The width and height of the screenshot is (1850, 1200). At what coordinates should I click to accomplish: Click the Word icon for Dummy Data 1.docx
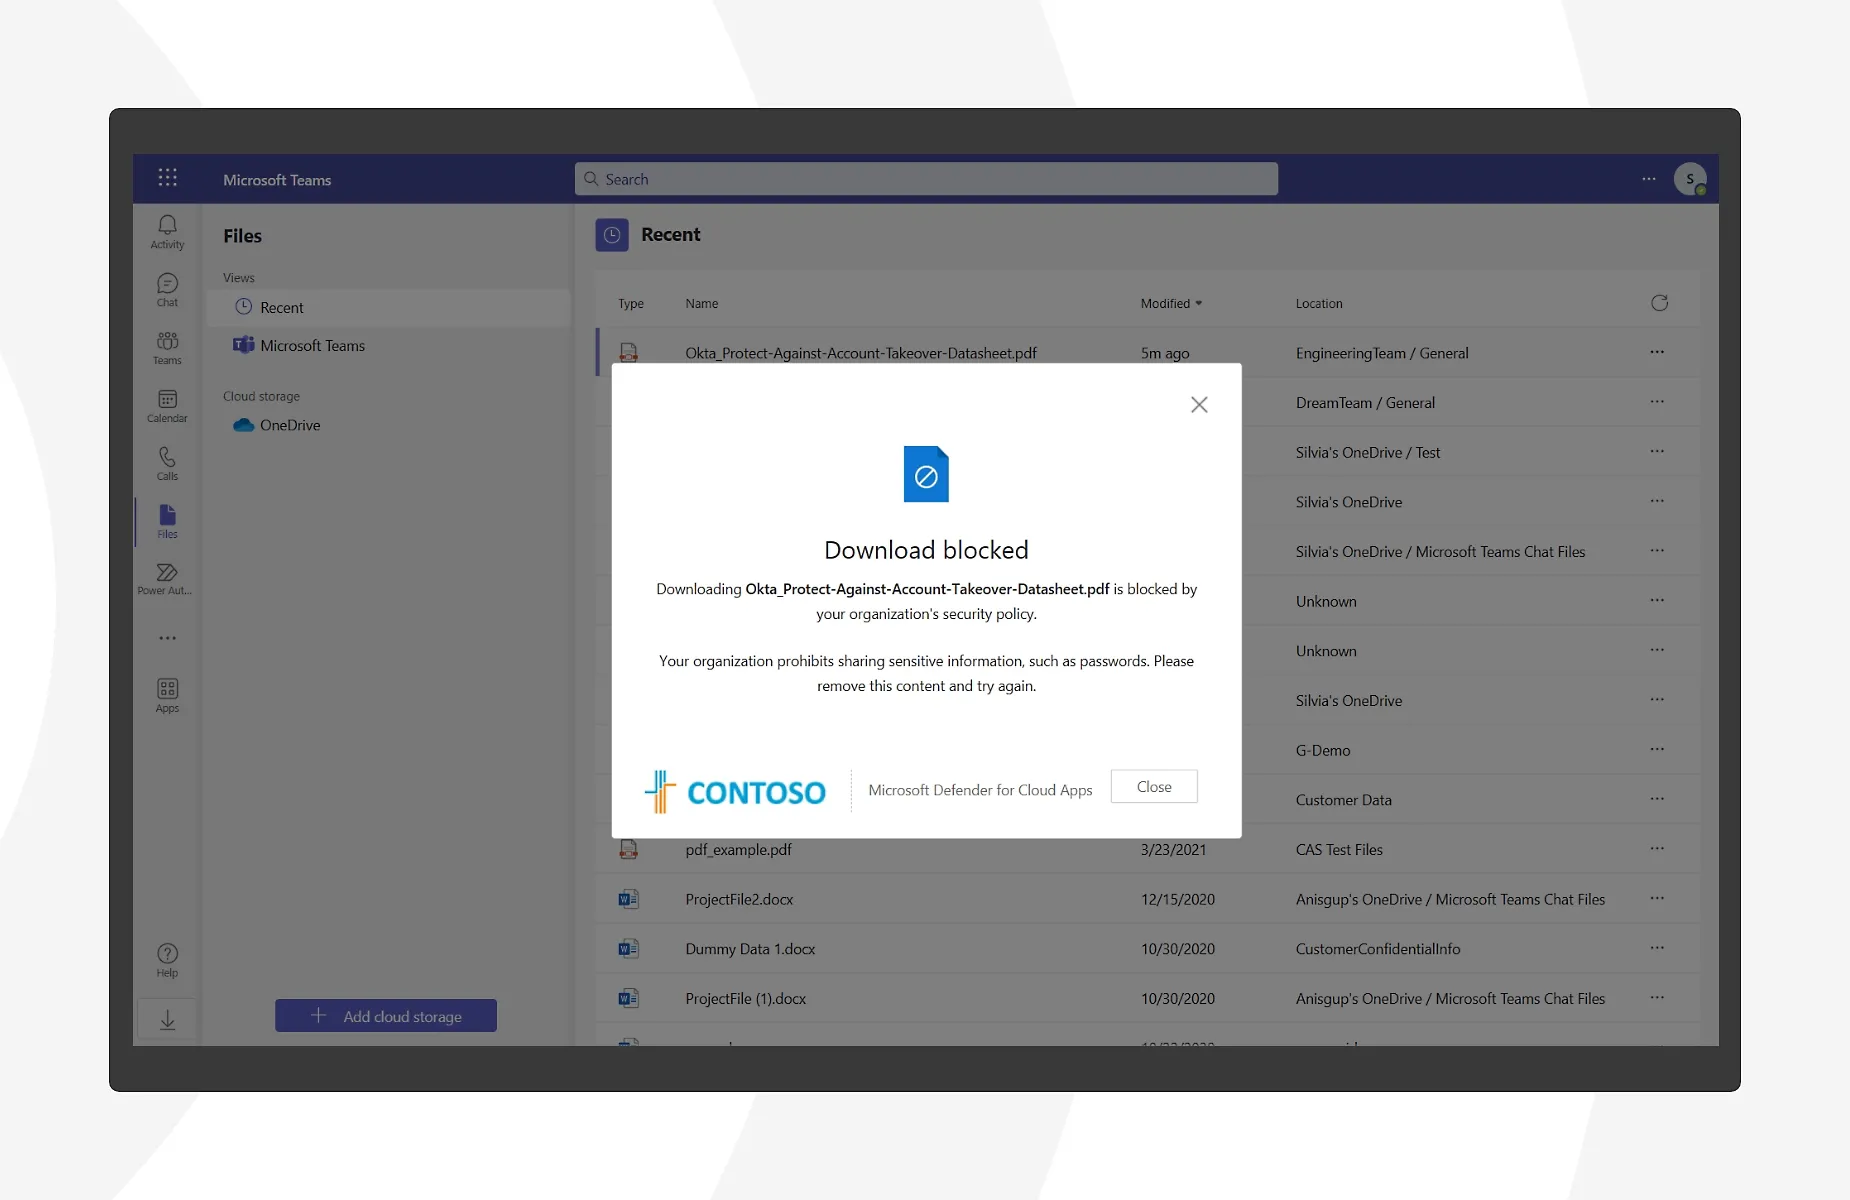click(628, 949)
